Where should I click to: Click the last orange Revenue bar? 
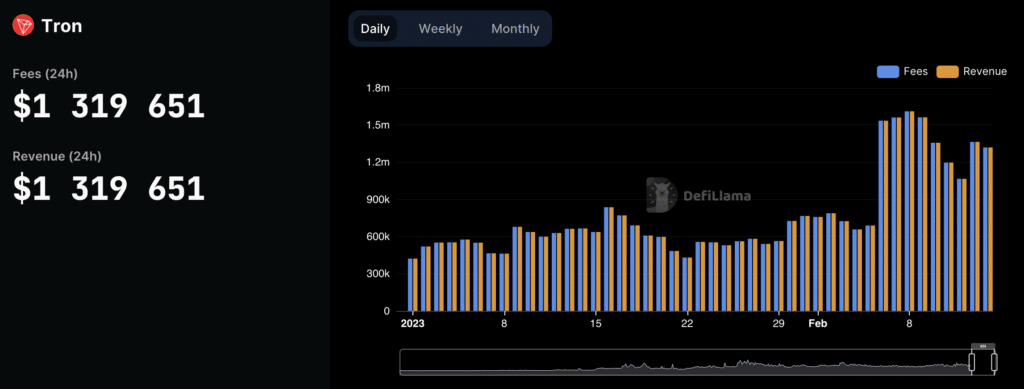pyautogui.click(x=990, y=229)
